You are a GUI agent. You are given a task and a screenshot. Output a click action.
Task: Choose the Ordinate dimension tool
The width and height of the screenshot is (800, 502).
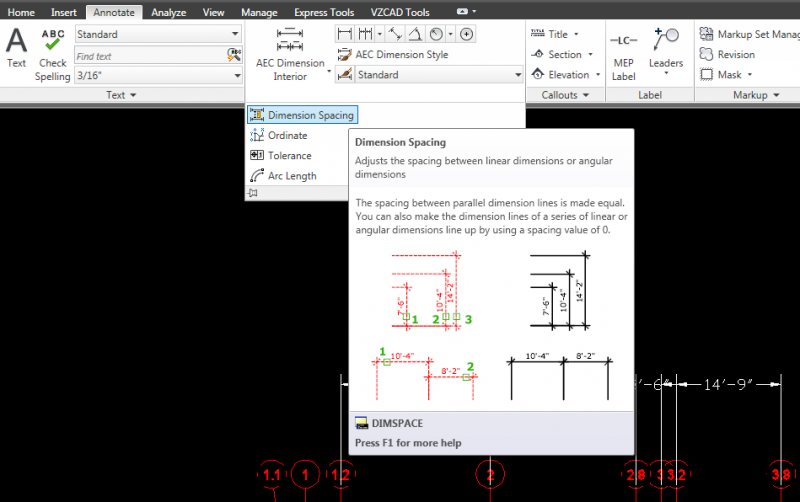click(x=287, y=136)
